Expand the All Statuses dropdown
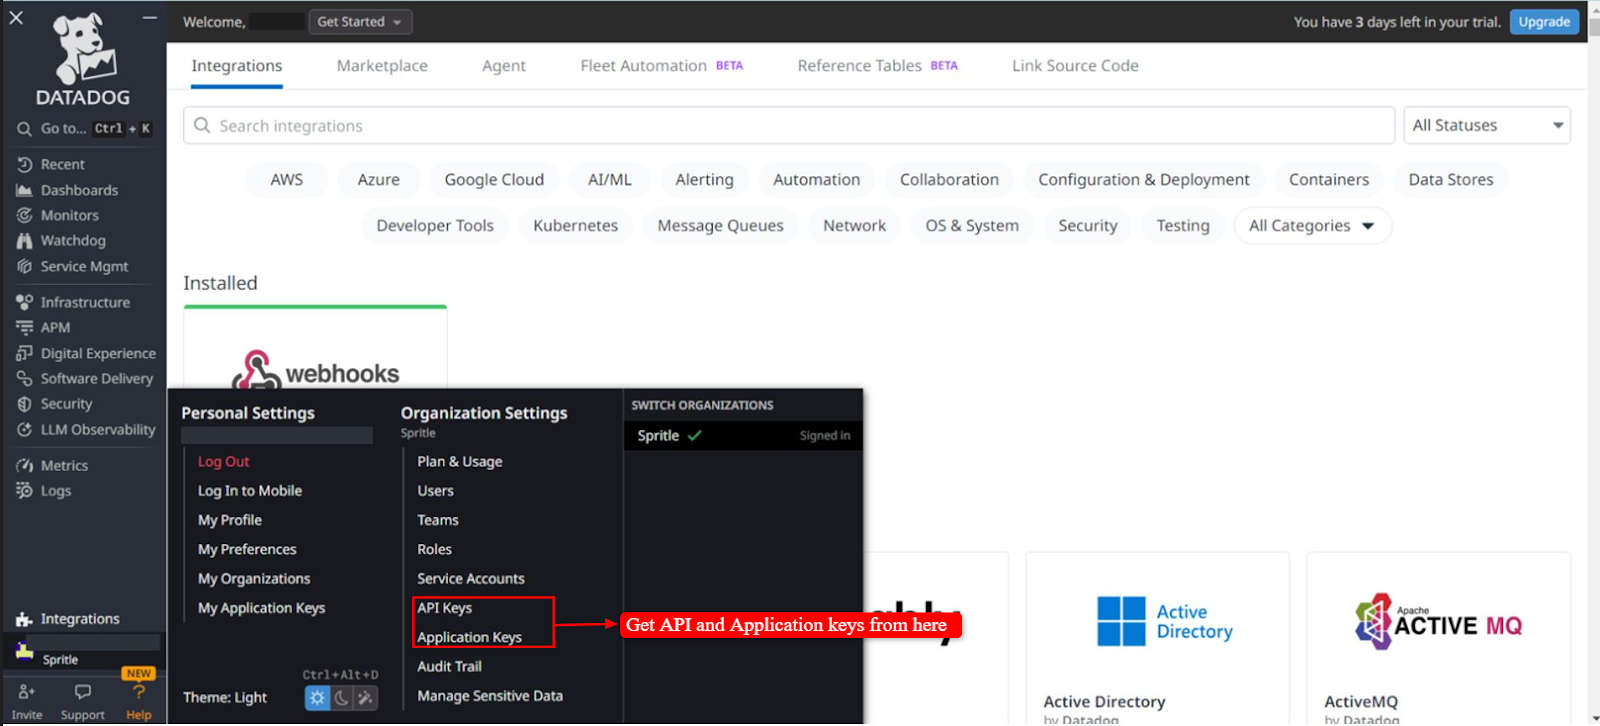 [x=1486, y=126]
